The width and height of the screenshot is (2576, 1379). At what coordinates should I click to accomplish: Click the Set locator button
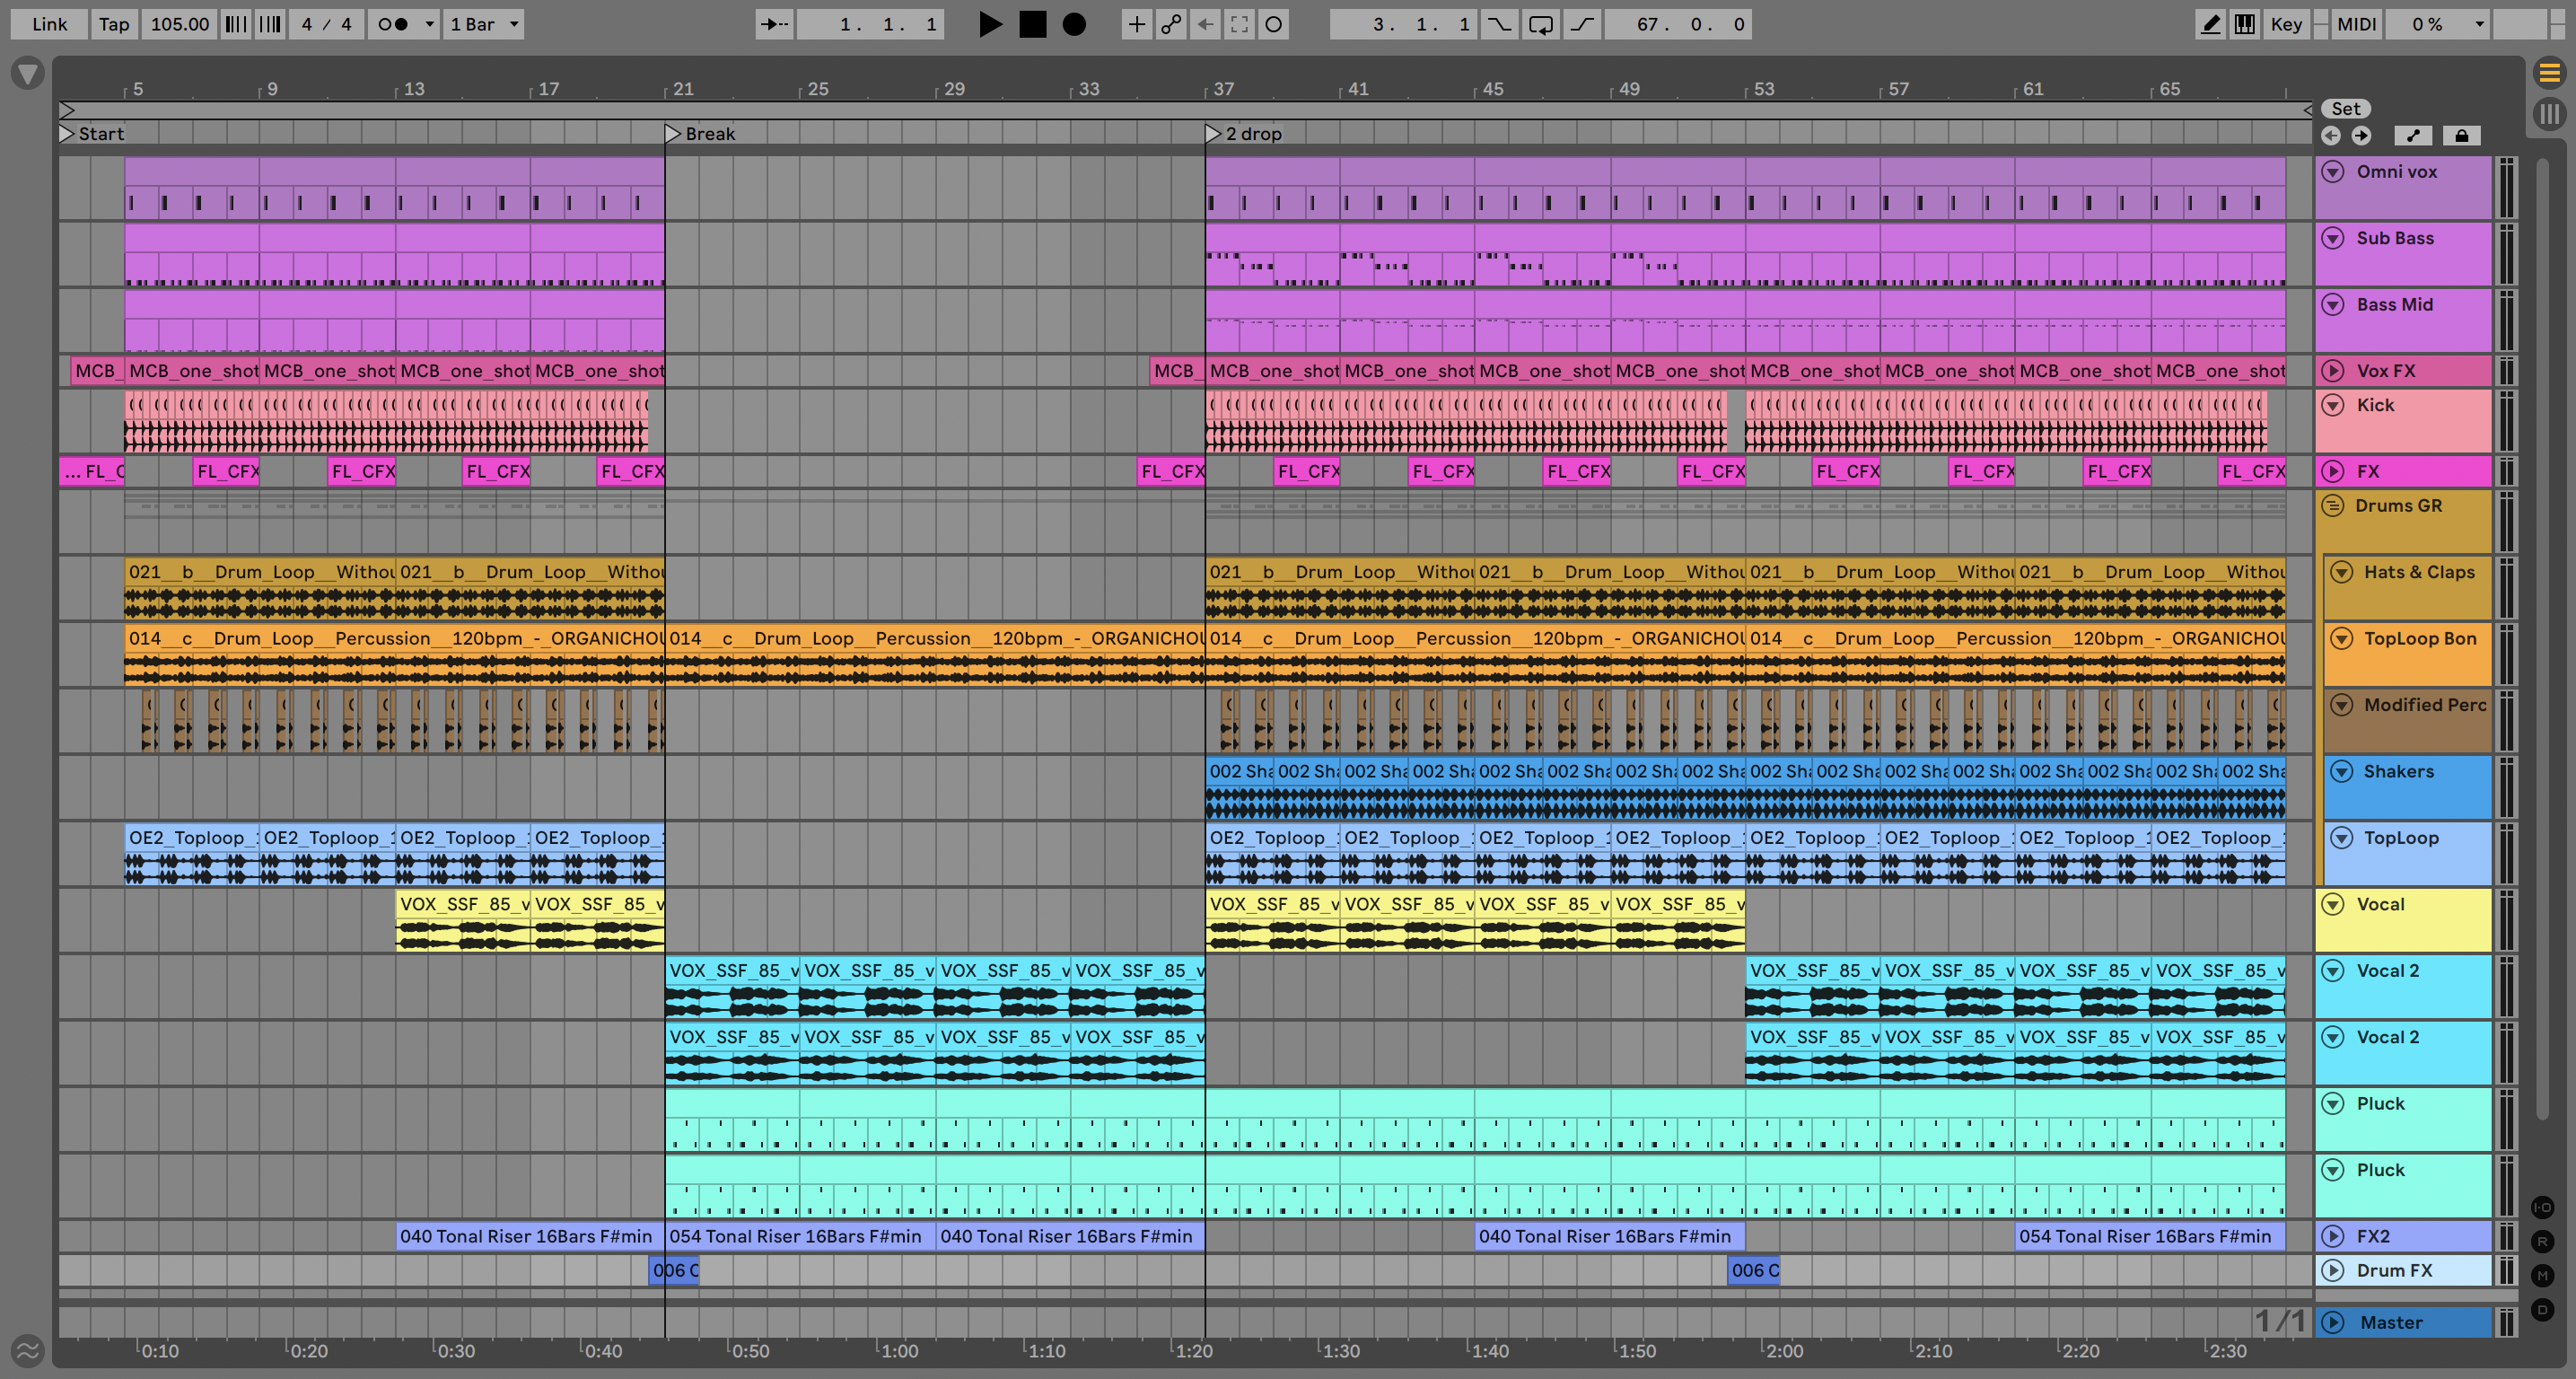point(2346,109)
